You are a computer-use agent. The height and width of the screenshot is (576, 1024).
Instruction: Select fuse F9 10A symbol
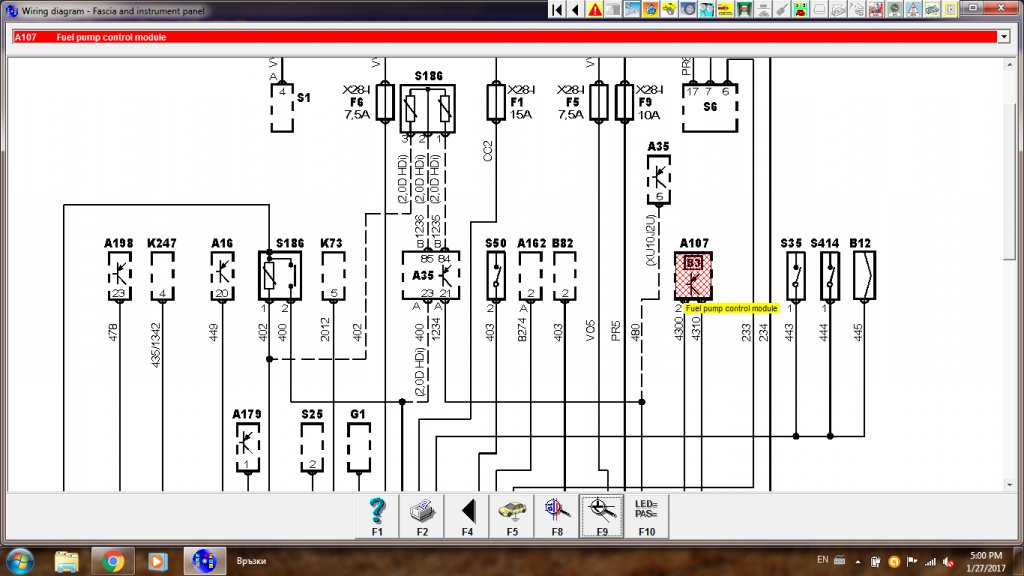coord(624,102)
